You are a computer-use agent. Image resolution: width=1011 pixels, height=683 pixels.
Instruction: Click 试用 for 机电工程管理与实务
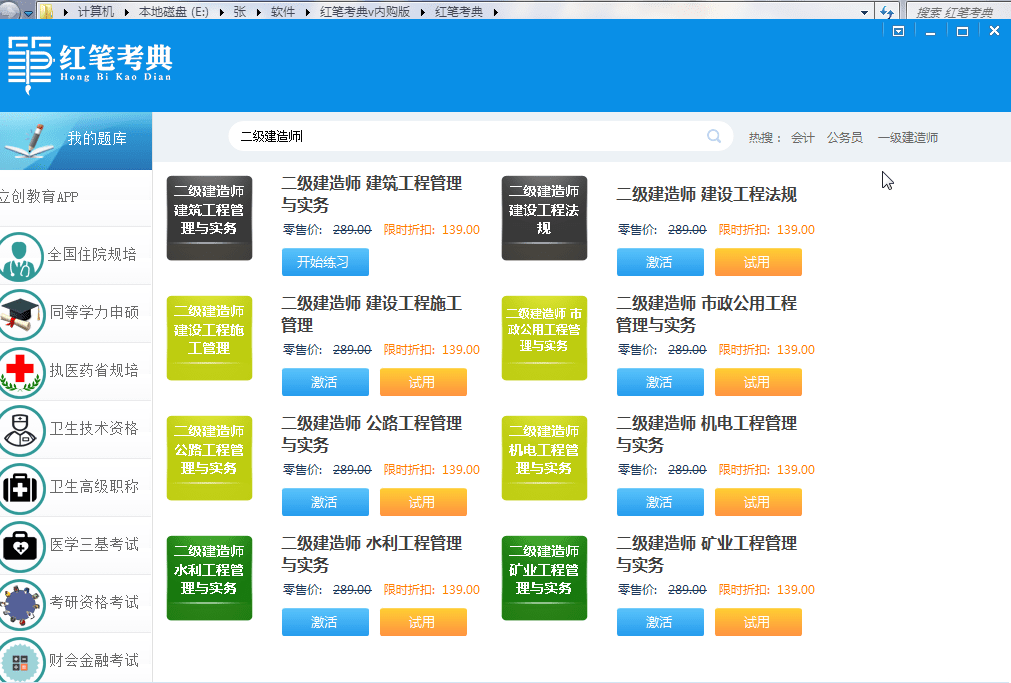click(x=758, y=502)
